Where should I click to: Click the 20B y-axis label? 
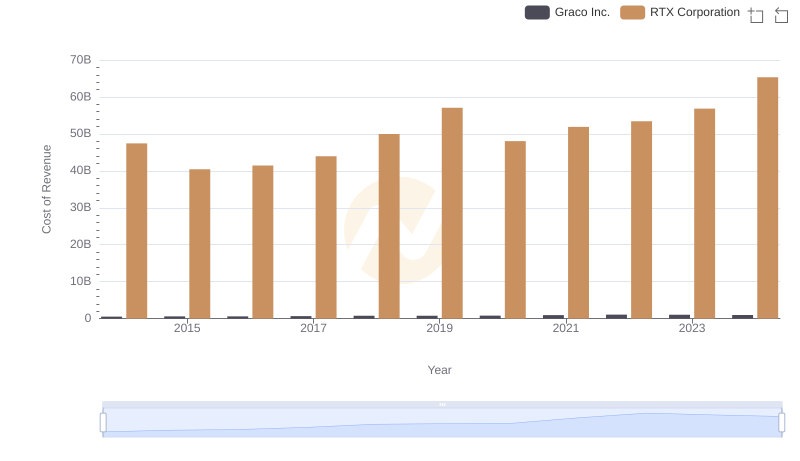point(81,244)
